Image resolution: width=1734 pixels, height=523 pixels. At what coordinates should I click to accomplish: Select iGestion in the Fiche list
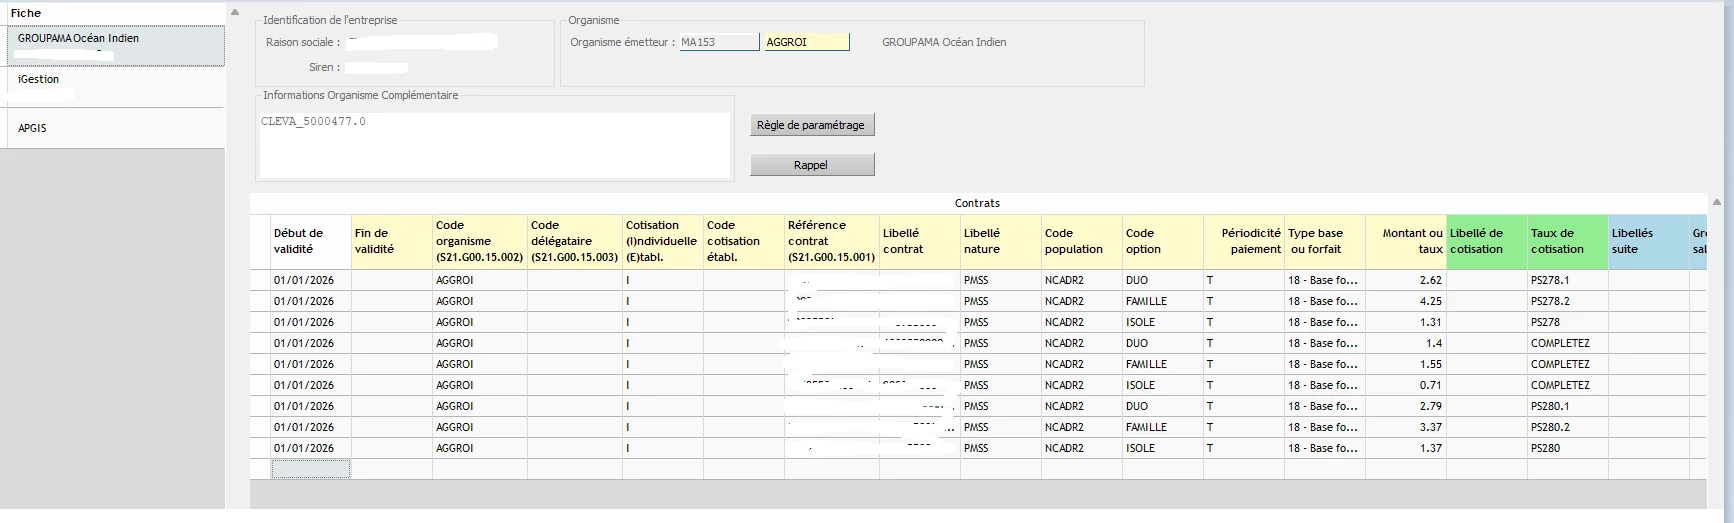point(111,85)
